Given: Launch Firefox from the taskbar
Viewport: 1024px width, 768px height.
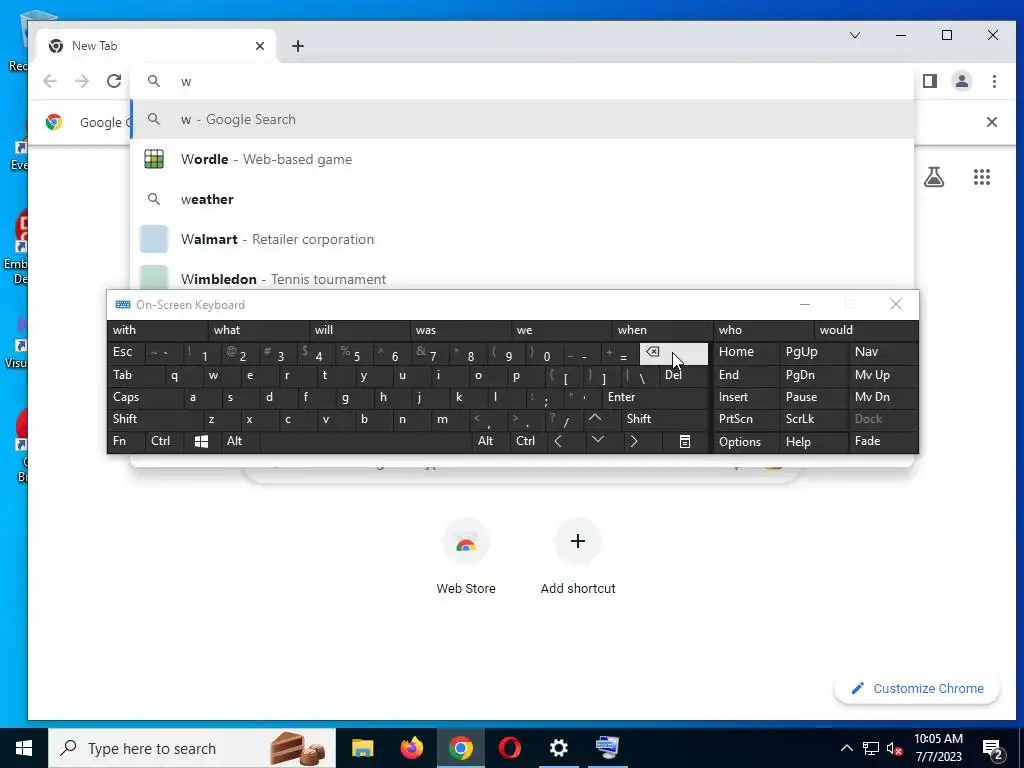Looking at the screenshot, I should click(x=411, y=748).
